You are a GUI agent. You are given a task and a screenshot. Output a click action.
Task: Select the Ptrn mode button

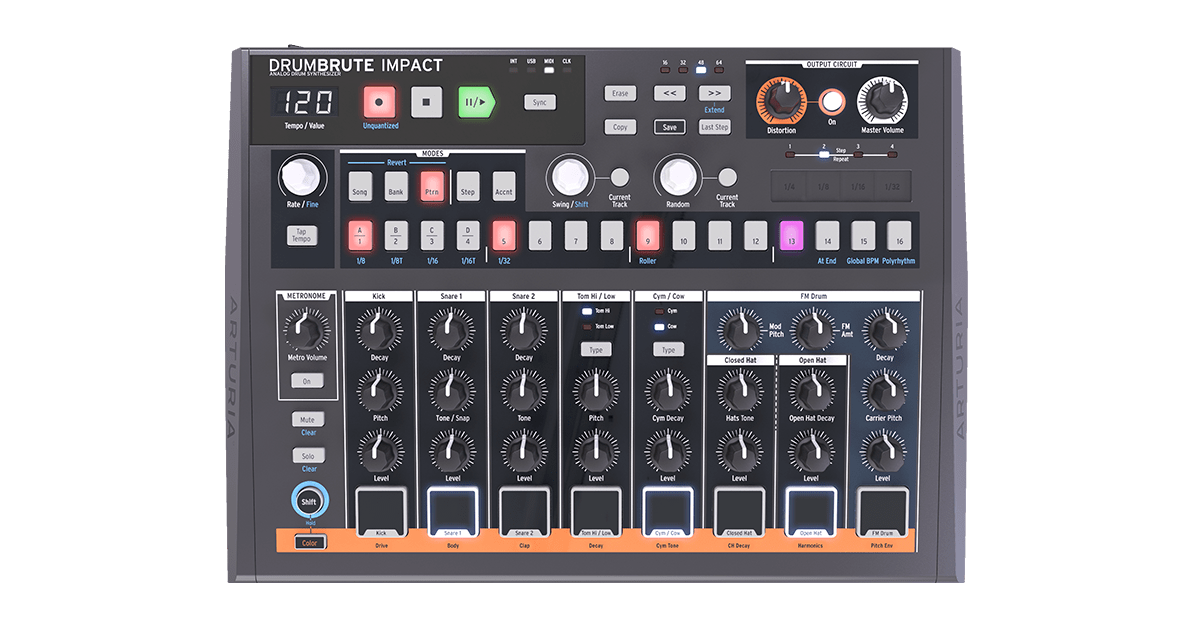coord(432,187)
